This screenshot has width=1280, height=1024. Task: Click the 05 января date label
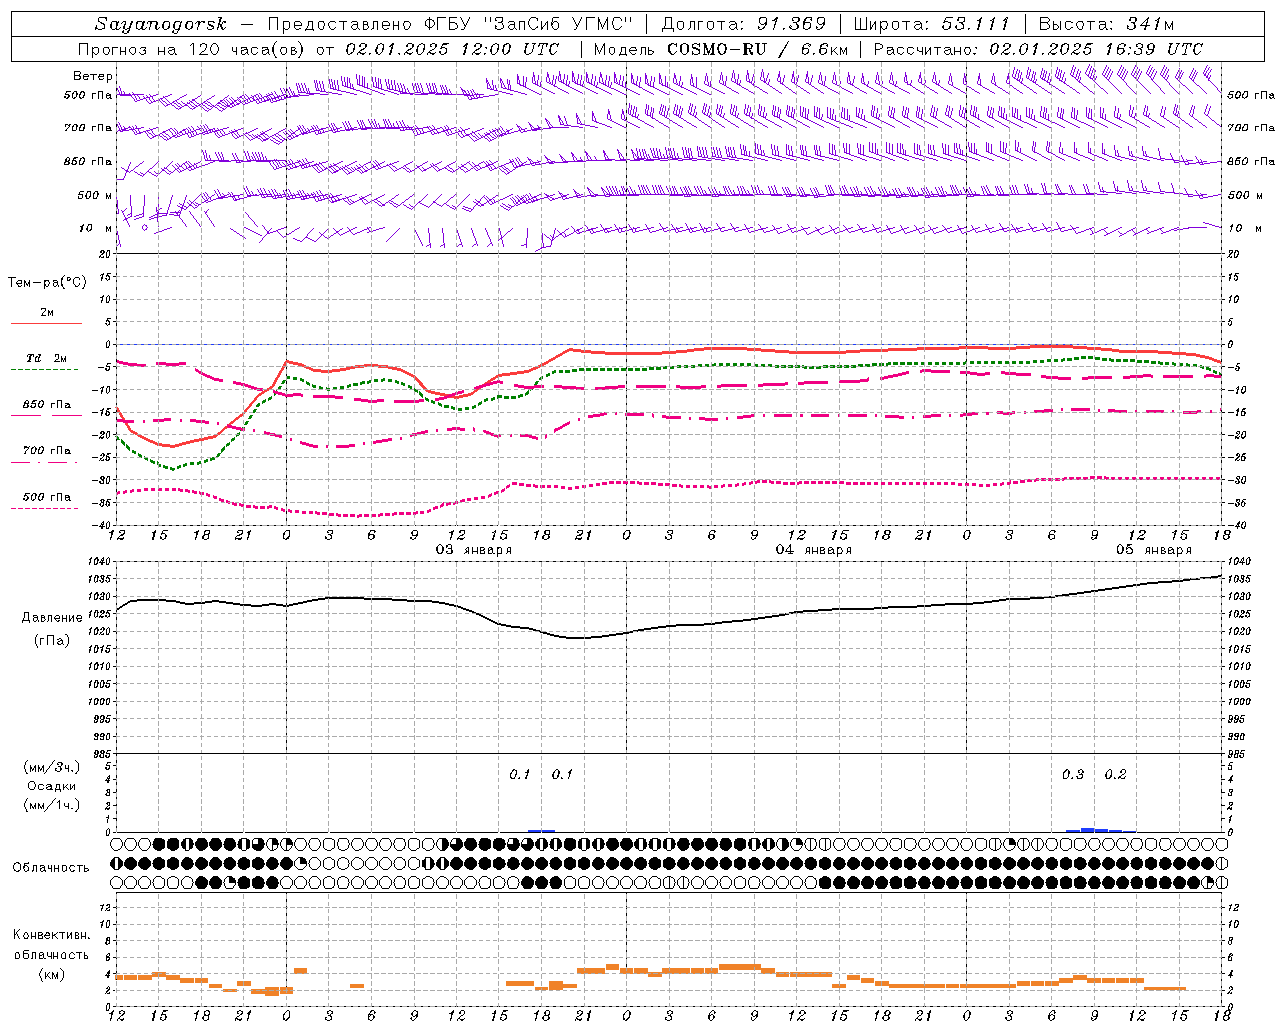[x=1153, y=550]
